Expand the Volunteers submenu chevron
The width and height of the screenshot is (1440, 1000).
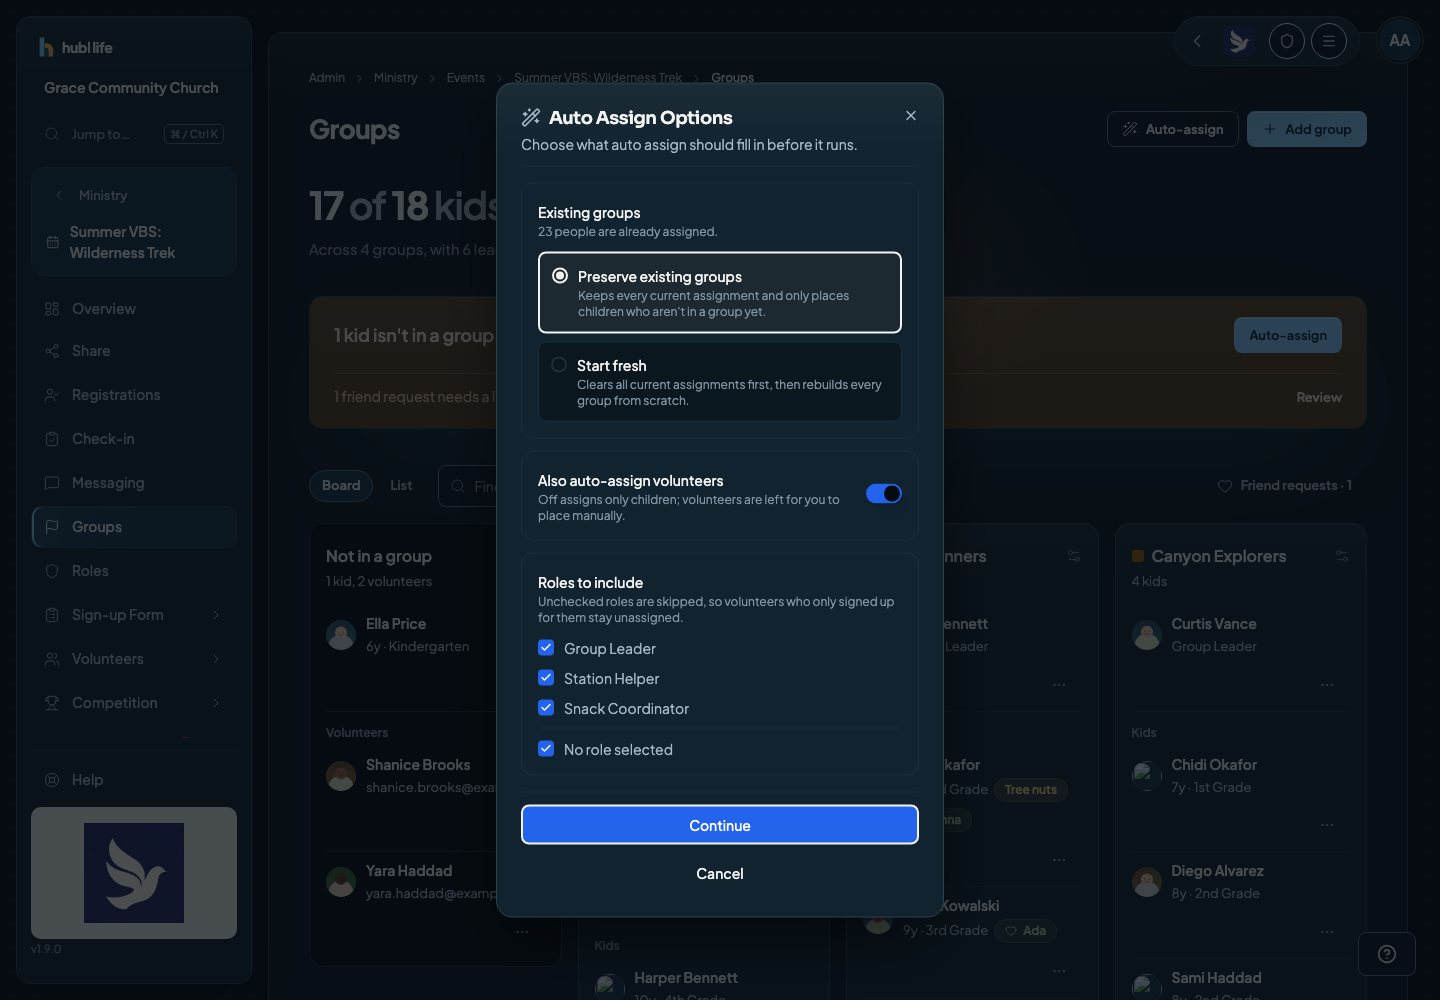coord(216,659)
